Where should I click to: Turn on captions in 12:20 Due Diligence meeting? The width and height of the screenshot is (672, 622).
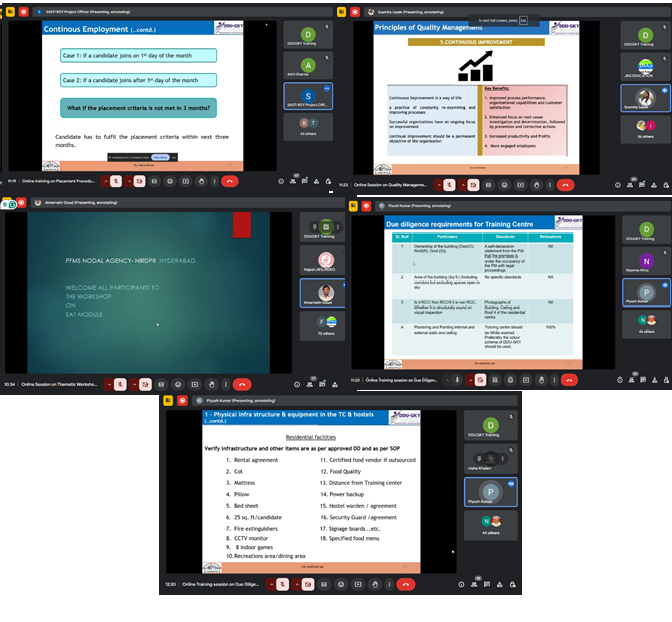pyautogui.click(x=324, y=584)
